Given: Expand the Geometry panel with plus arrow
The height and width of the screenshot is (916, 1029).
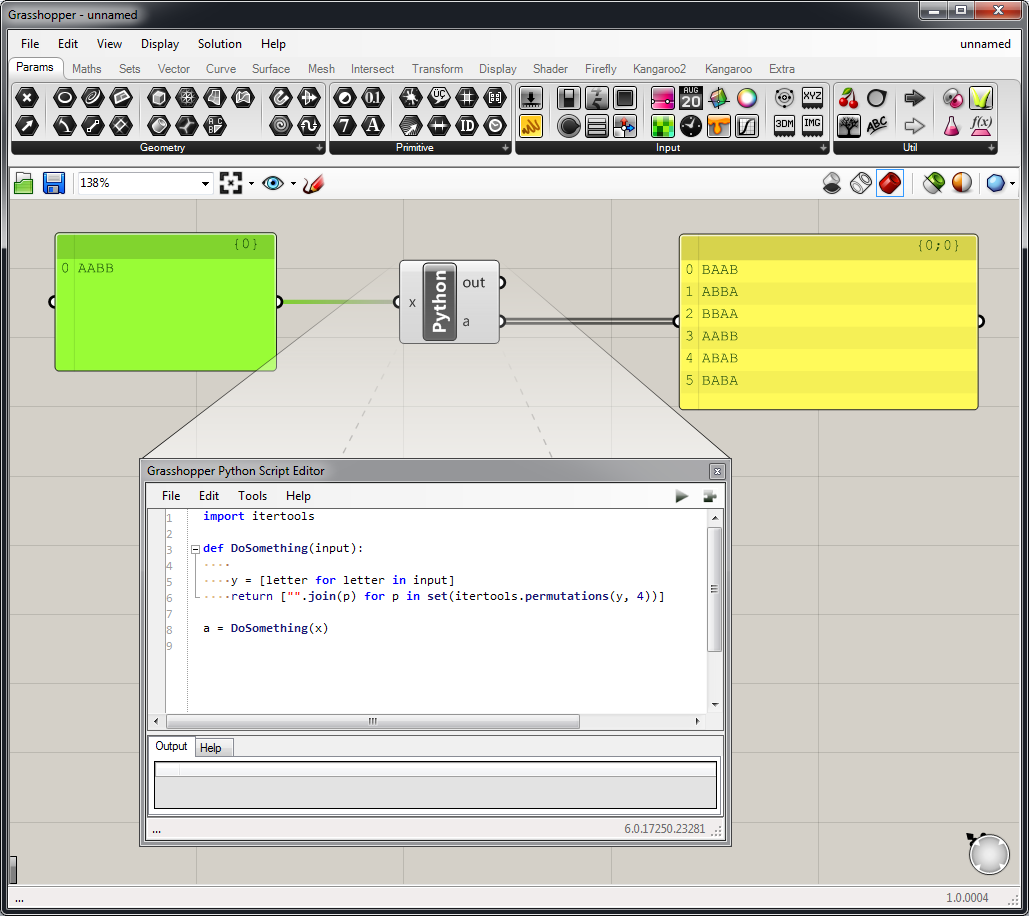Looking at the screenshot, I should (x=320, y=148).
